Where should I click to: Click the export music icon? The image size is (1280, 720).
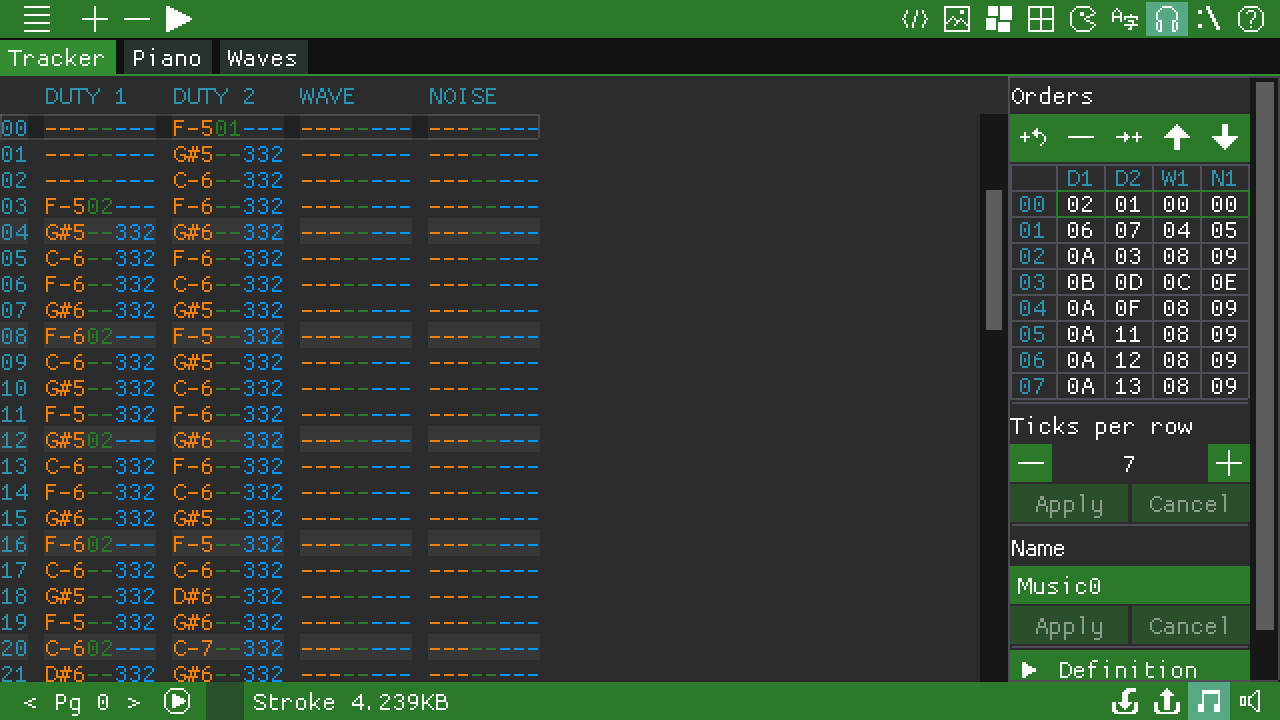click(1167, 702)
